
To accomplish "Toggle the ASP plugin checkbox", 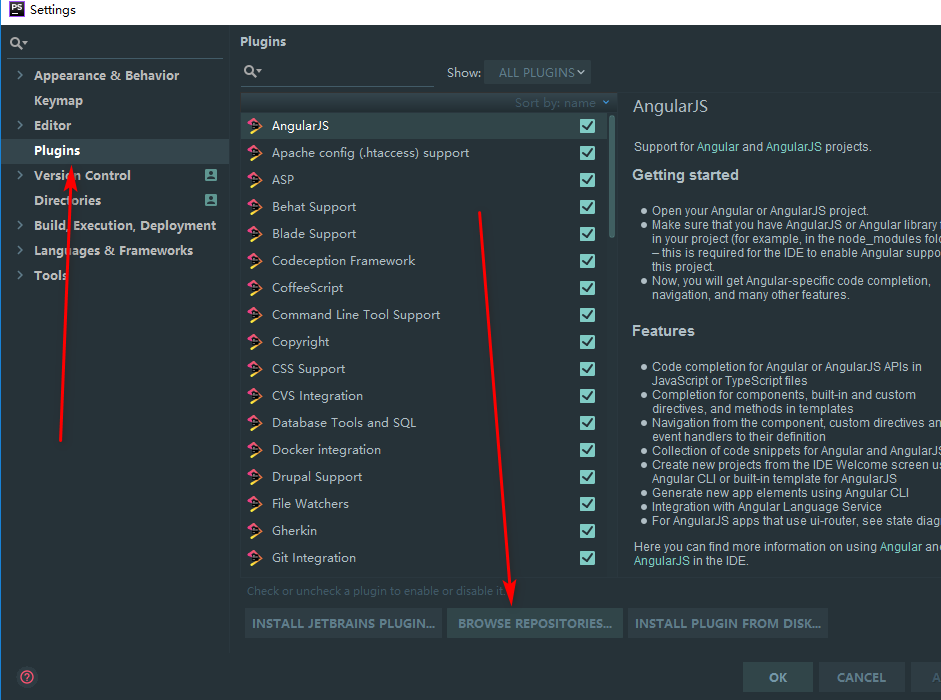I will click(588, 180).
